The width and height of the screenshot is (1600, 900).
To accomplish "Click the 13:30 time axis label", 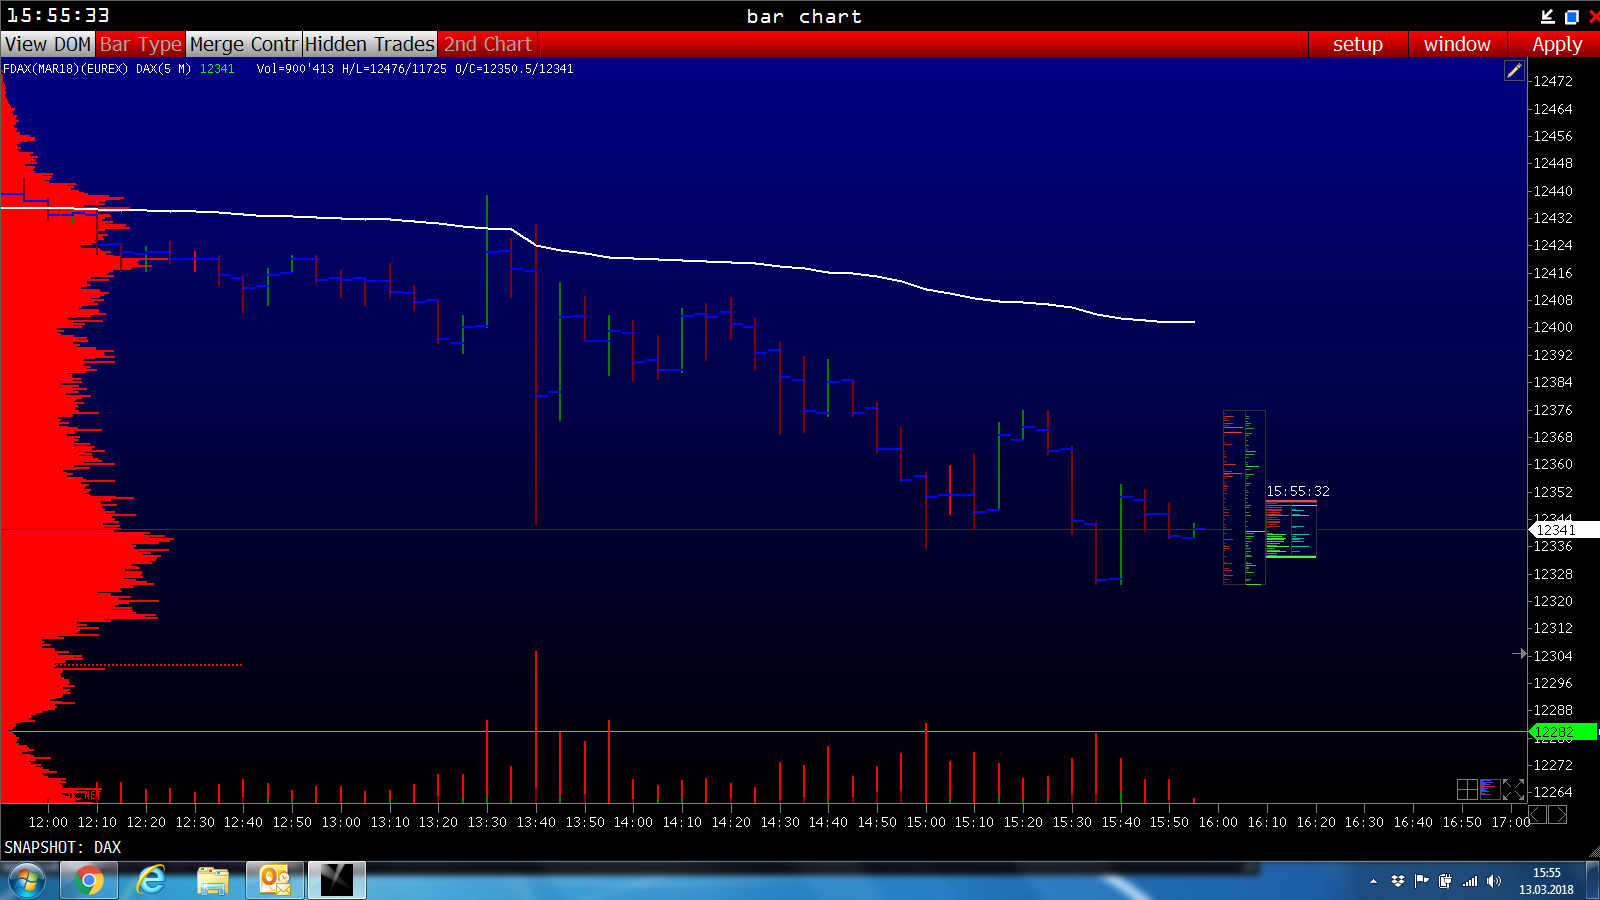I will coord(487,822).
